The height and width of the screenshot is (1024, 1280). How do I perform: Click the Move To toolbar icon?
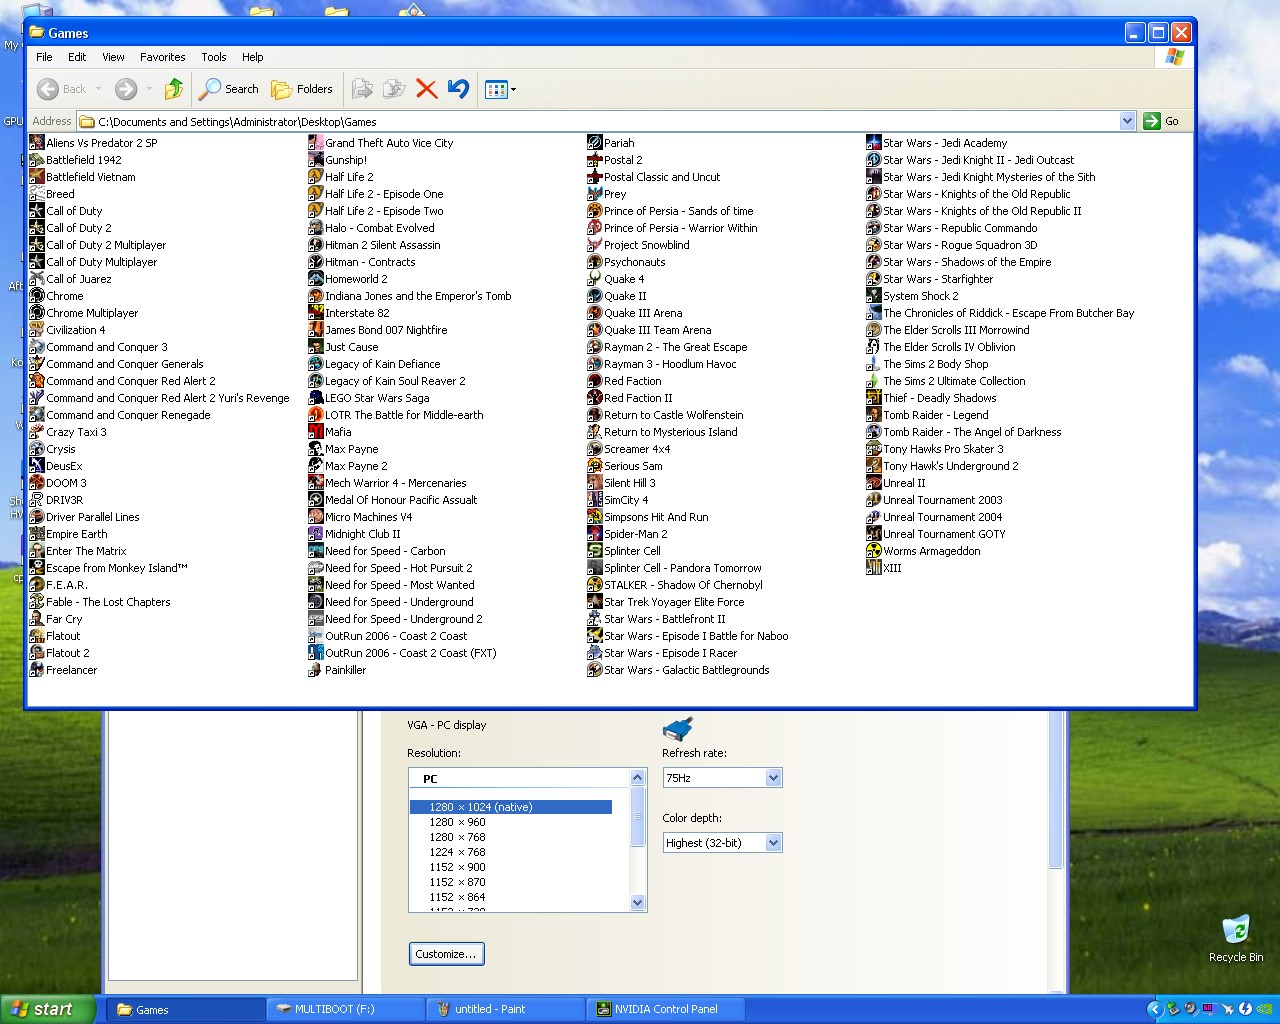coord(362,89)
